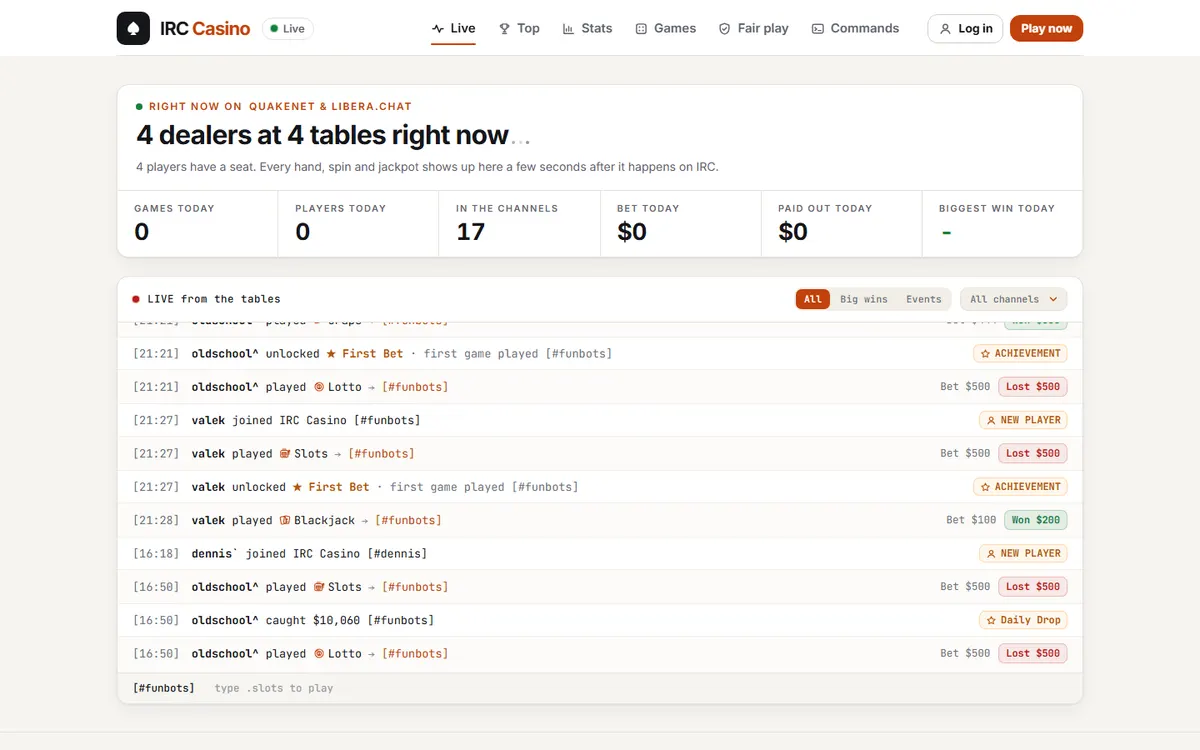
Task: Click the PLAYERS TODAY stat
Action: click(358, 223)
